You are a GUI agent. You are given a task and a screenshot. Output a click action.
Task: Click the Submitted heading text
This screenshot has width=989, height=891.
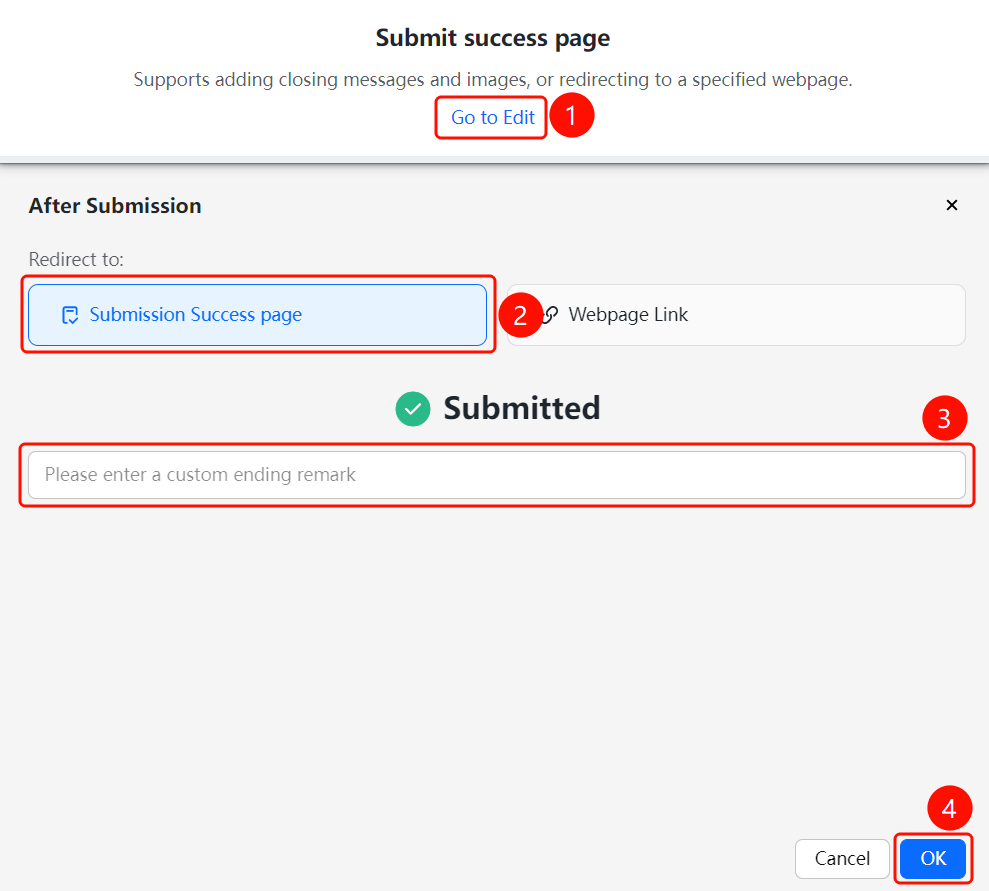point(522,408)
